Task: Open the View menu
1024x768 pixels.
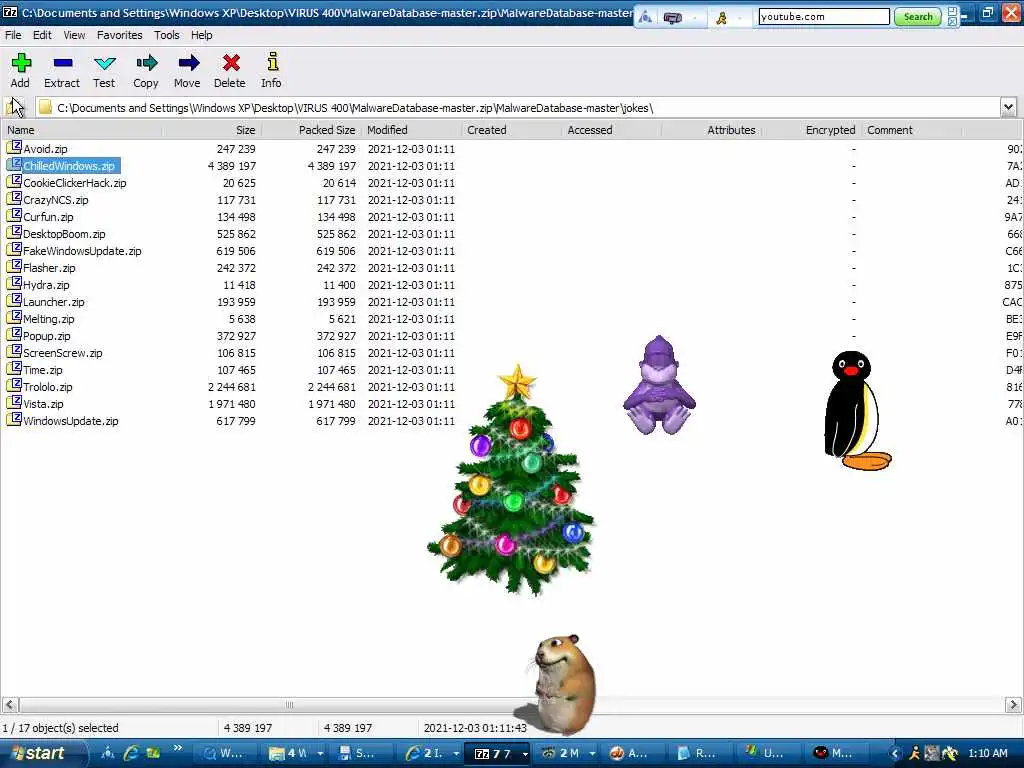Action: coord(74,35)
